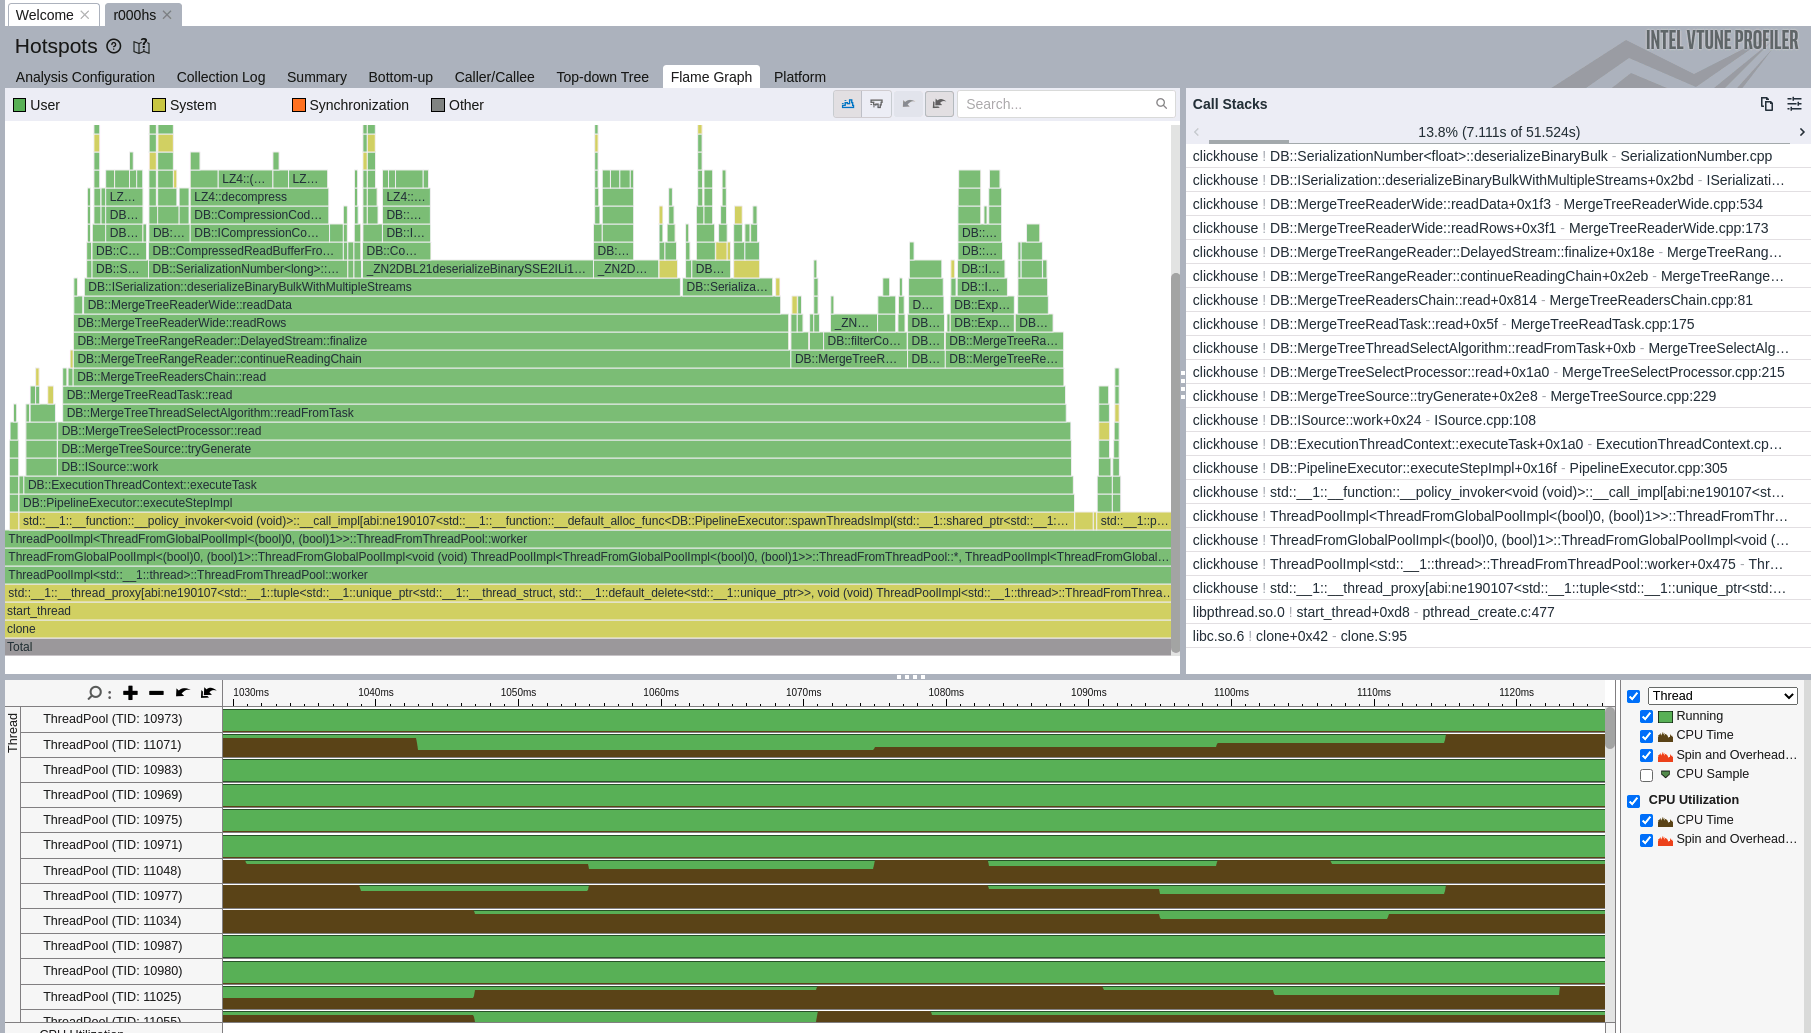Select call stack row MergeTreeReaderWide.cpp:534
Image resolution: width=1811 pixels, height=1033 pixels.
[x=1497, y=204]
